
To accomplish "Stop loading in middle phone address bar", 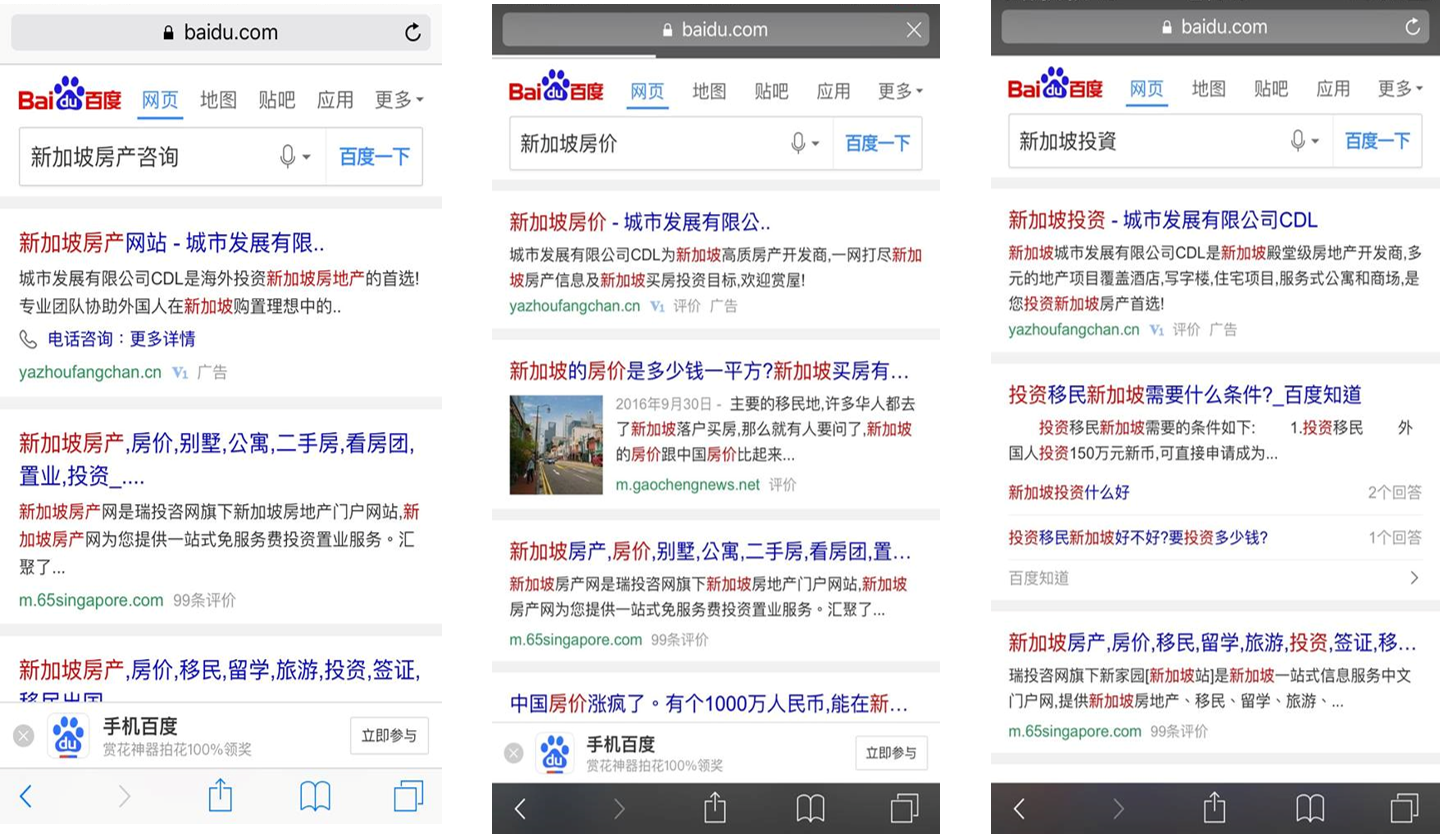I will 914,30.
